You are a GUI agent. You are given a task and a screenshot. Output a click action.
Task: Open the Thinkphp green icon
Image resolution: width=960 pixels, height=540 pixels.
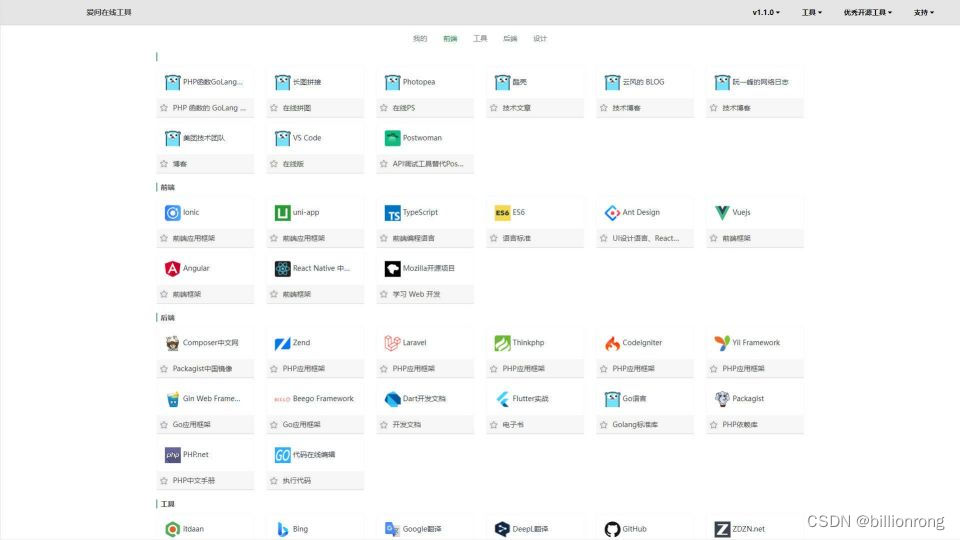click(x=502, y=343)
